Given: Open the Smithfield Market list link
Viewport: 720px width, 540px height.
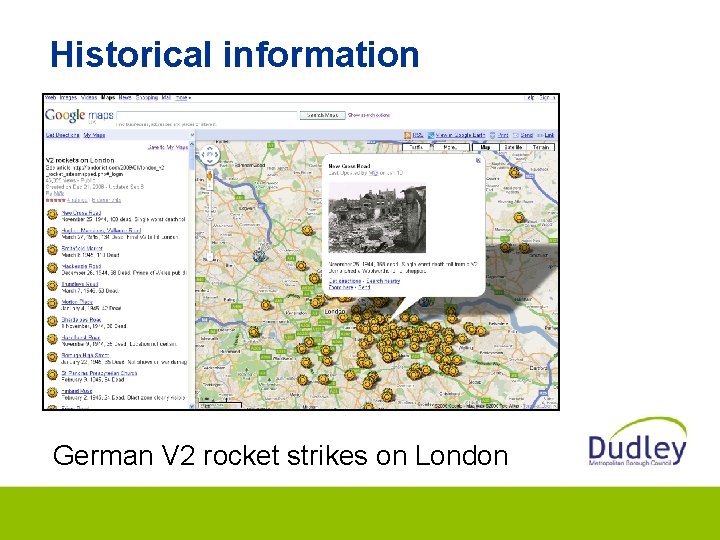Looking at the screenshot, I should [82, 248].
